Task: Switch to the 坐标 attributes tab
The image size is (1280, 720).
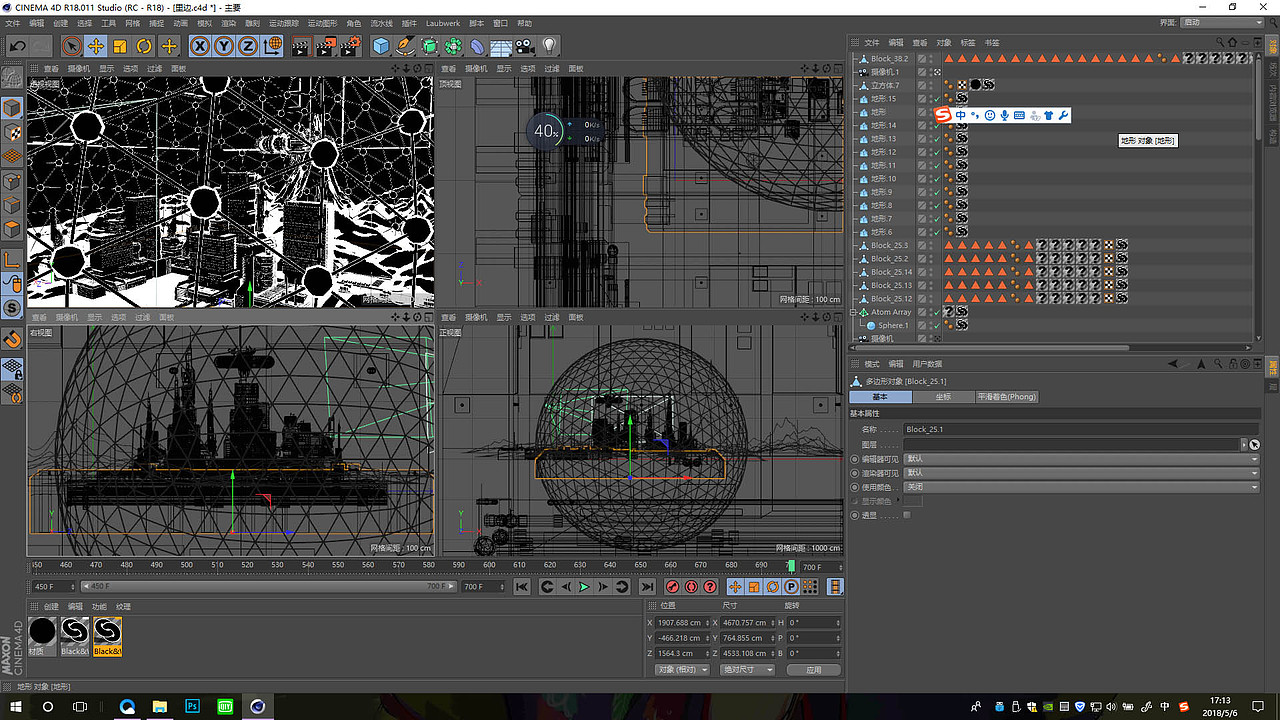Action: [x=943, y=397]
